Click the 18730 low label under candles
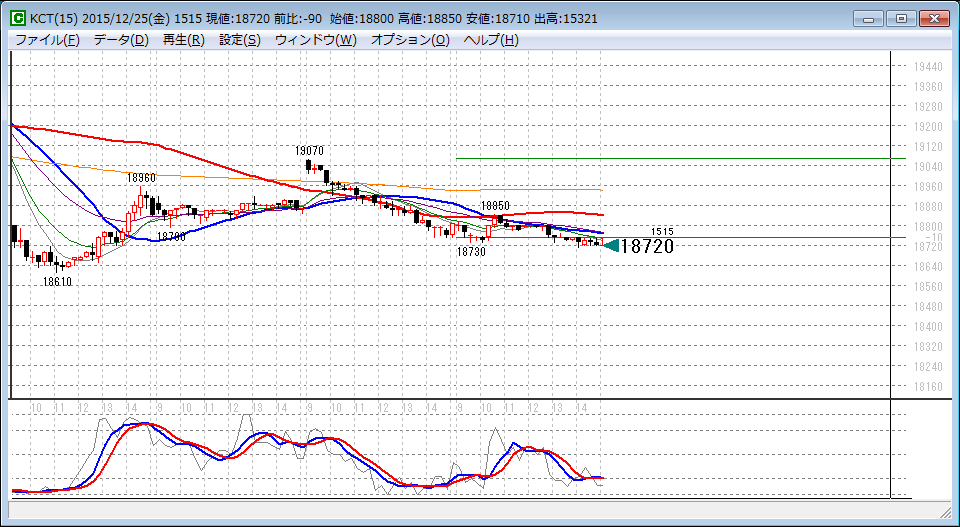 pos(471,252)
